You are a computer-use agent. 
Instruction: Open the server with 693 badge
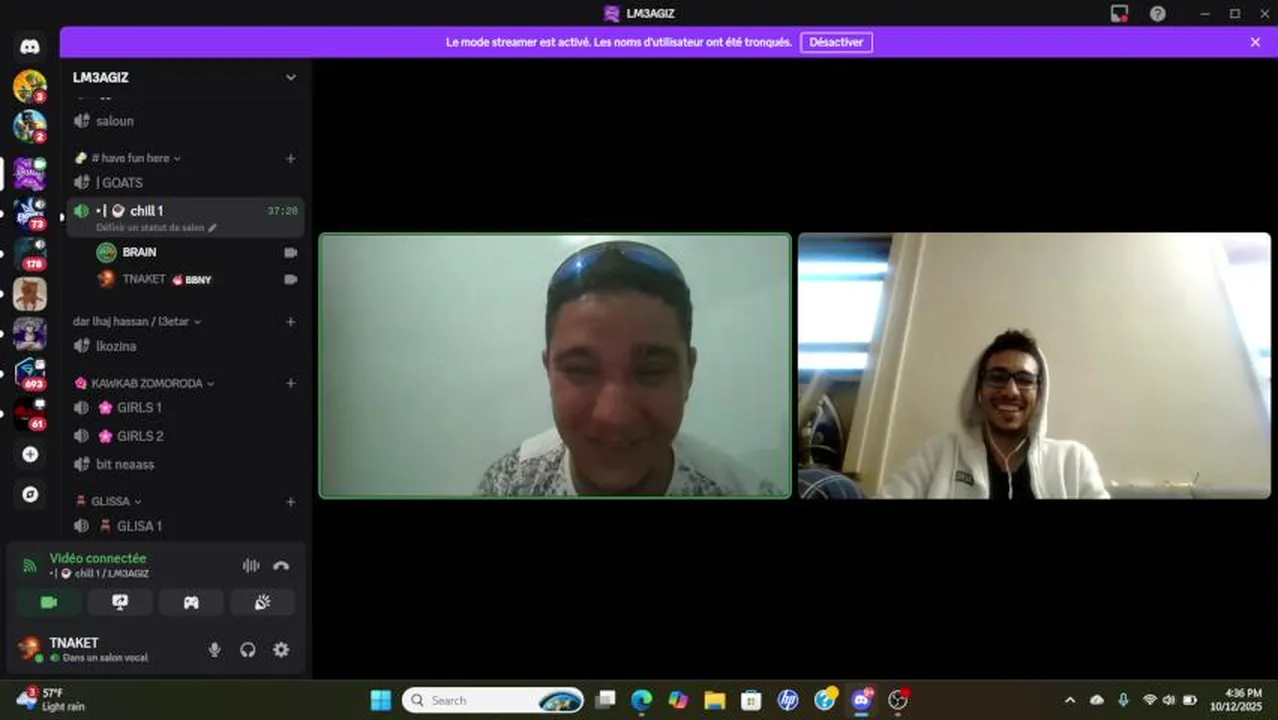[x=30, y=373]
